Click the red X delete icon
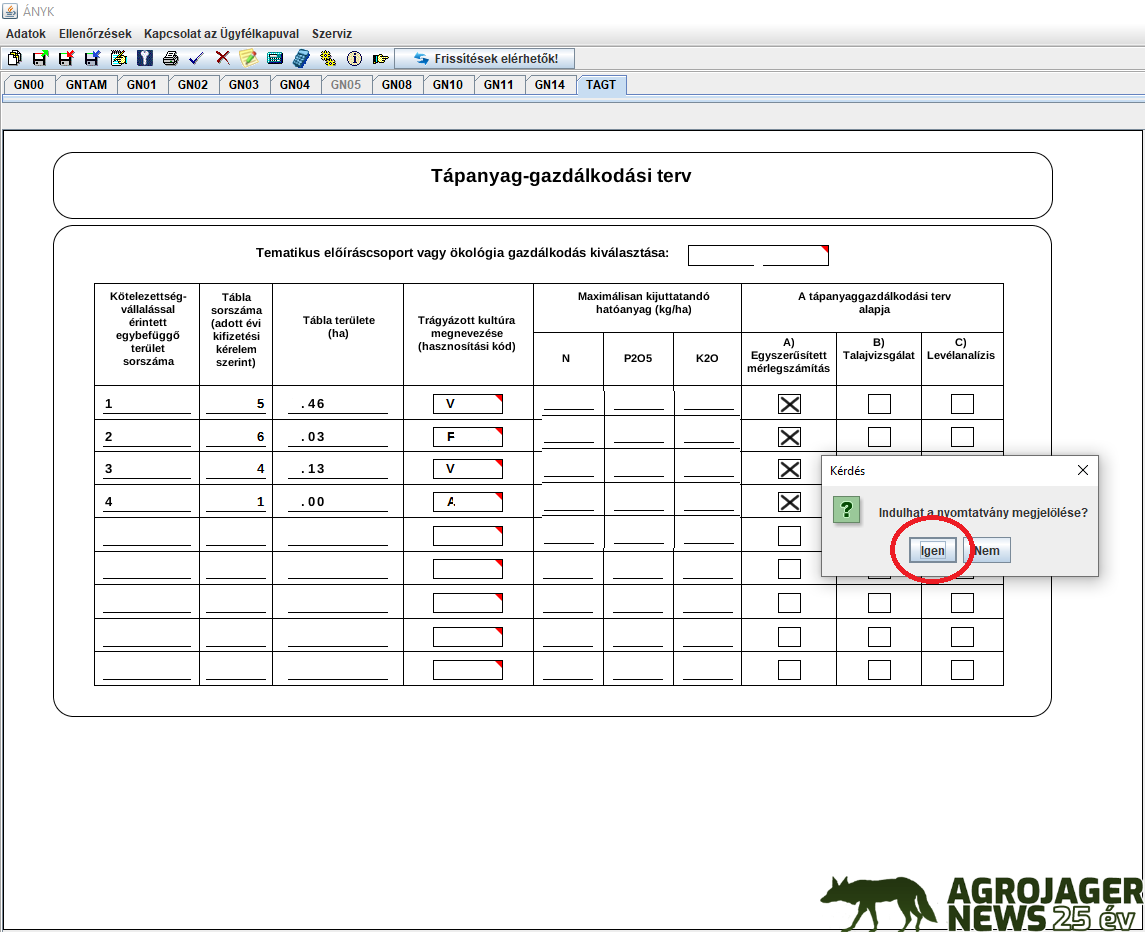This screenshot has height=932, width=1145. click(222, 59)
